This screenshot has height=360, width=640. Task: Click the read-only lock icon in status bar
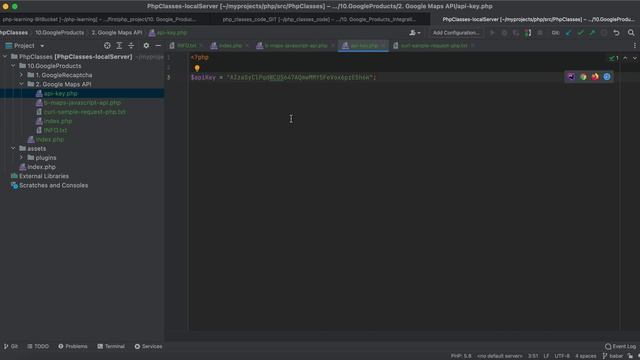click(630, 356)
